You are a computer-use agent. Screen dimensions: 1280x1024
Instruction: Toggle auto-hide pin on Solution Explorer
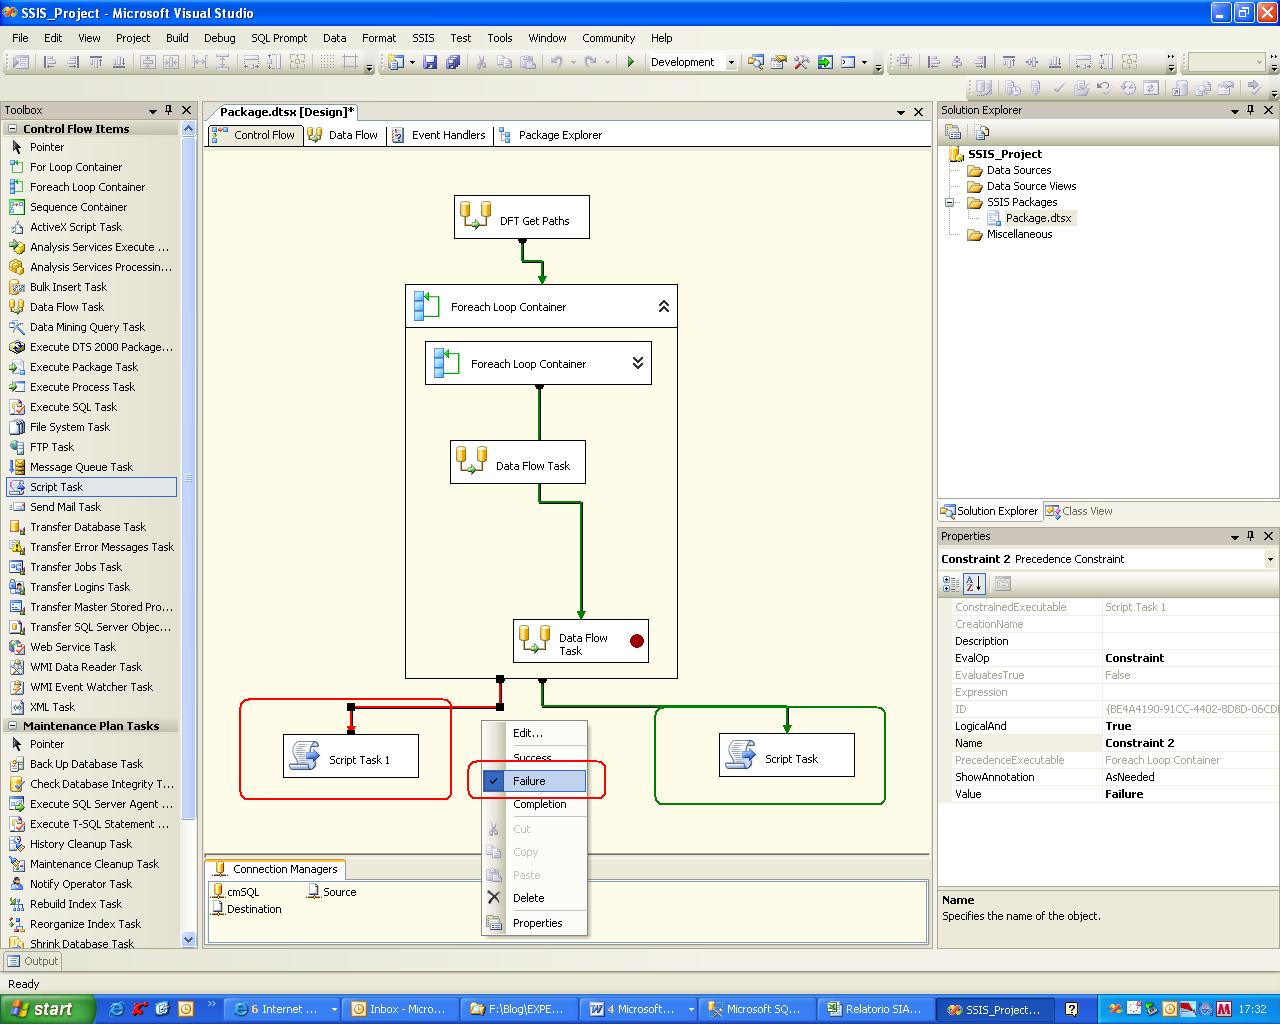(x=1251, y=110)
